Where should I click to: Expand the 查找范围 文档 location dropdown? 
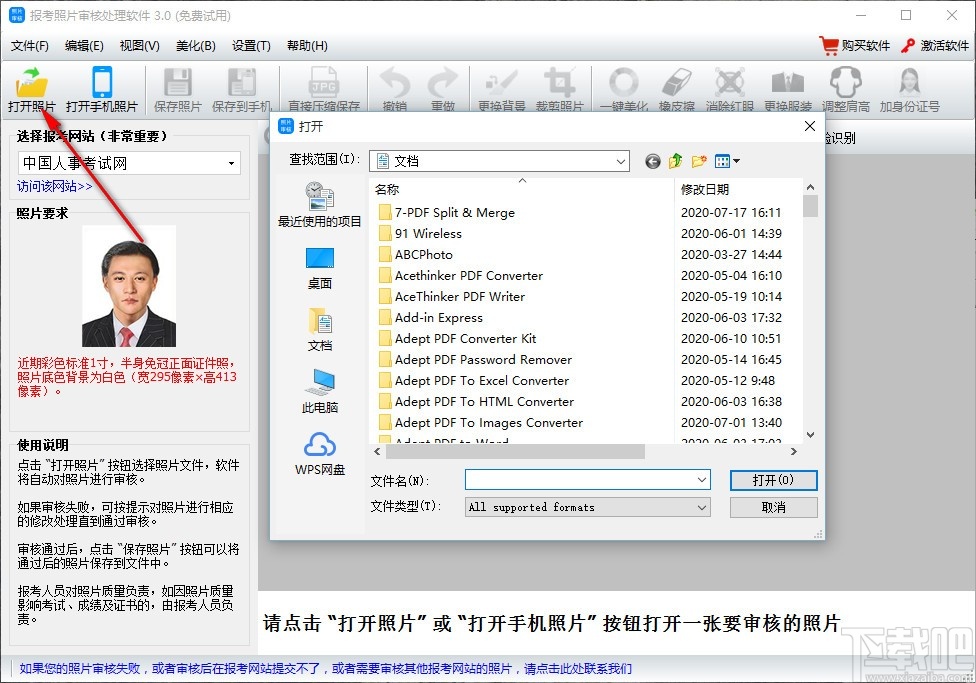point(621,162)
